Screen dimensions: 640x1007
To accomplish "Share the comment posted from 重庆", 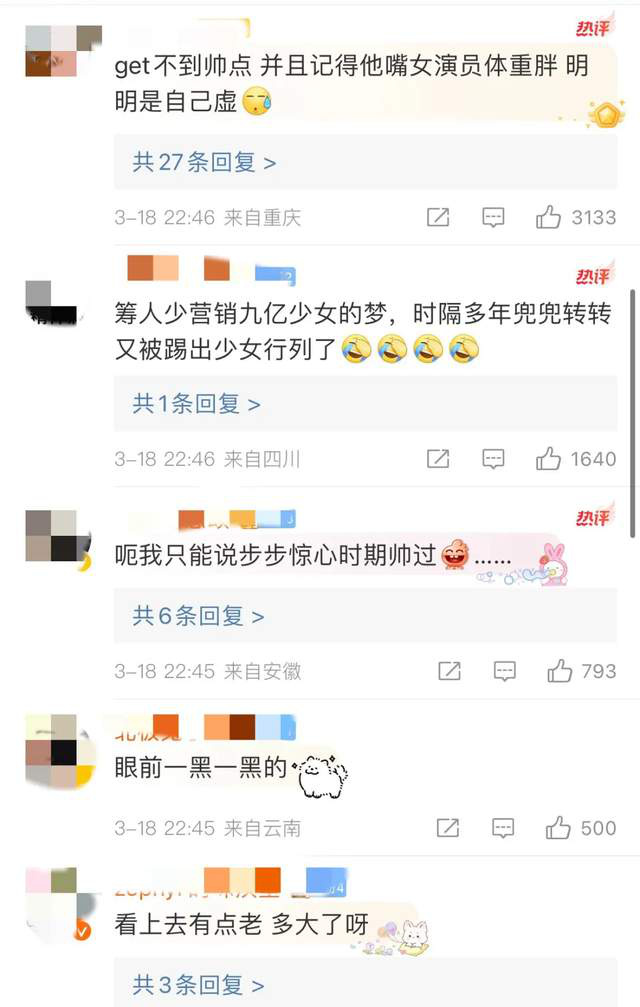I will (x=438, y=217).
